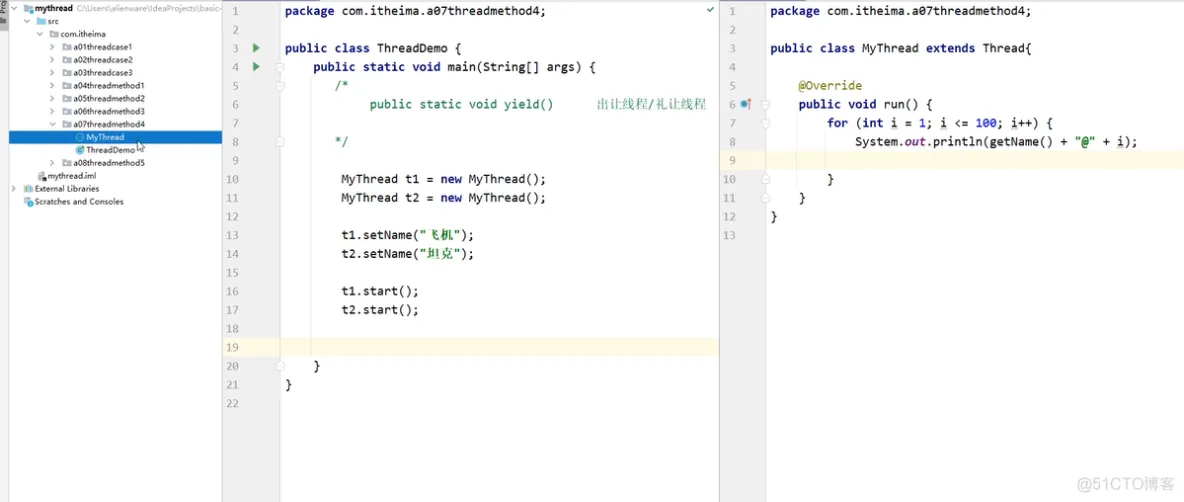Run main method via line 4 gutter arrow
This screenshot has width=1184, height=502.
[x=256, y=67]
